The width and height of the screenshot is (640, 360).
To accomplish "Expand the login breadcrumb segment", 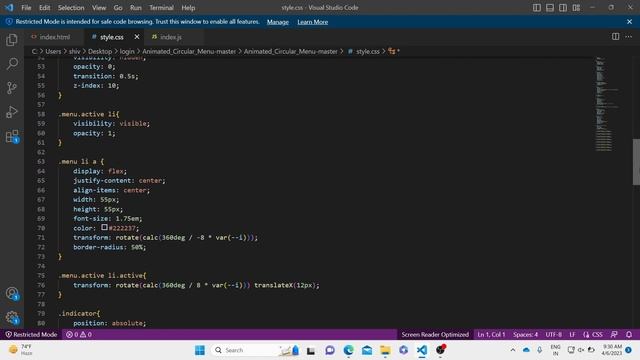I will tap(127, 51).
